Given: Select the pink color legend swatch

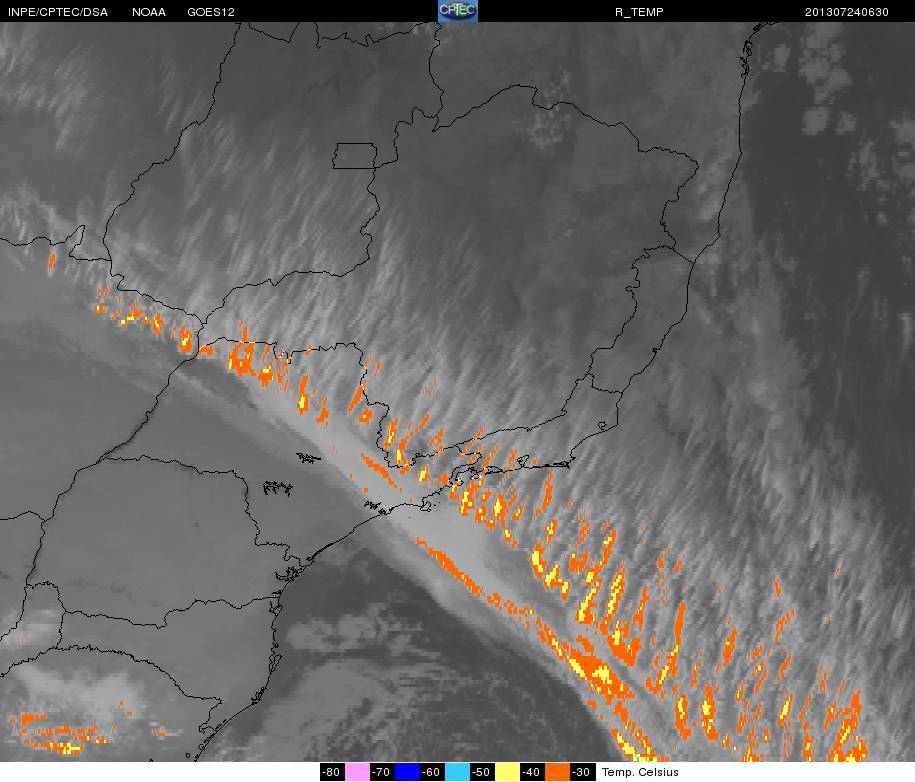Looking at the screenshot, I should tap(358, 772).
